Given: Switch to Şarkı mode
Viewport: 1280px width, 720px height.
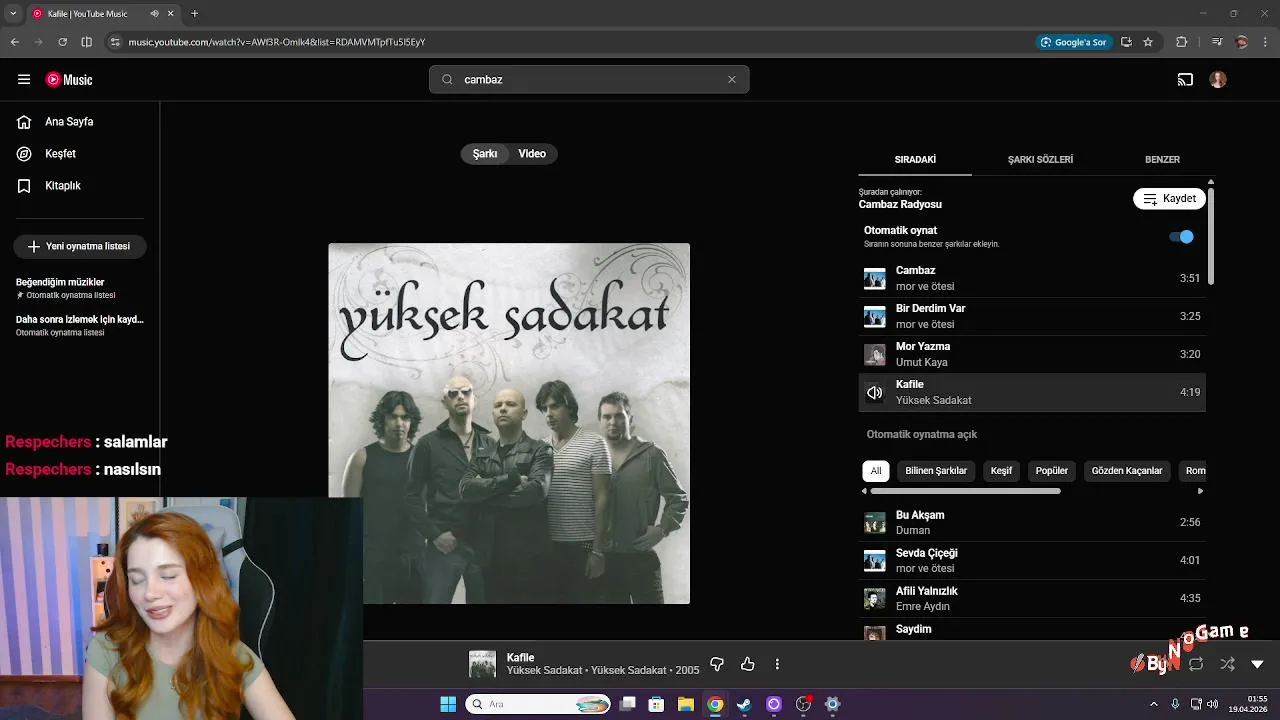Looking at the screenshot, I should (485, 154).
